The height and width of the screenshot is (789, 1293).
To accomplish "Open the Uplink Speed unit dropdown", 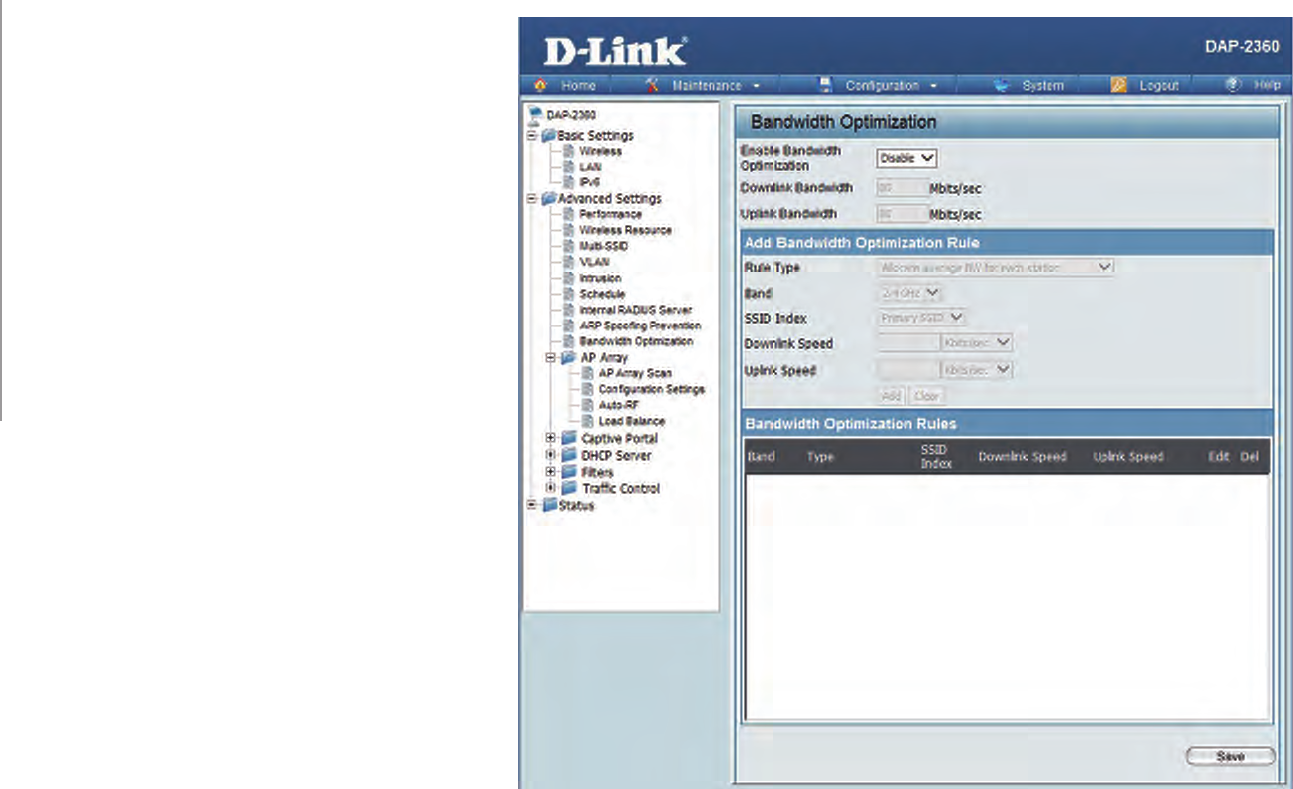I will point(978,370).
